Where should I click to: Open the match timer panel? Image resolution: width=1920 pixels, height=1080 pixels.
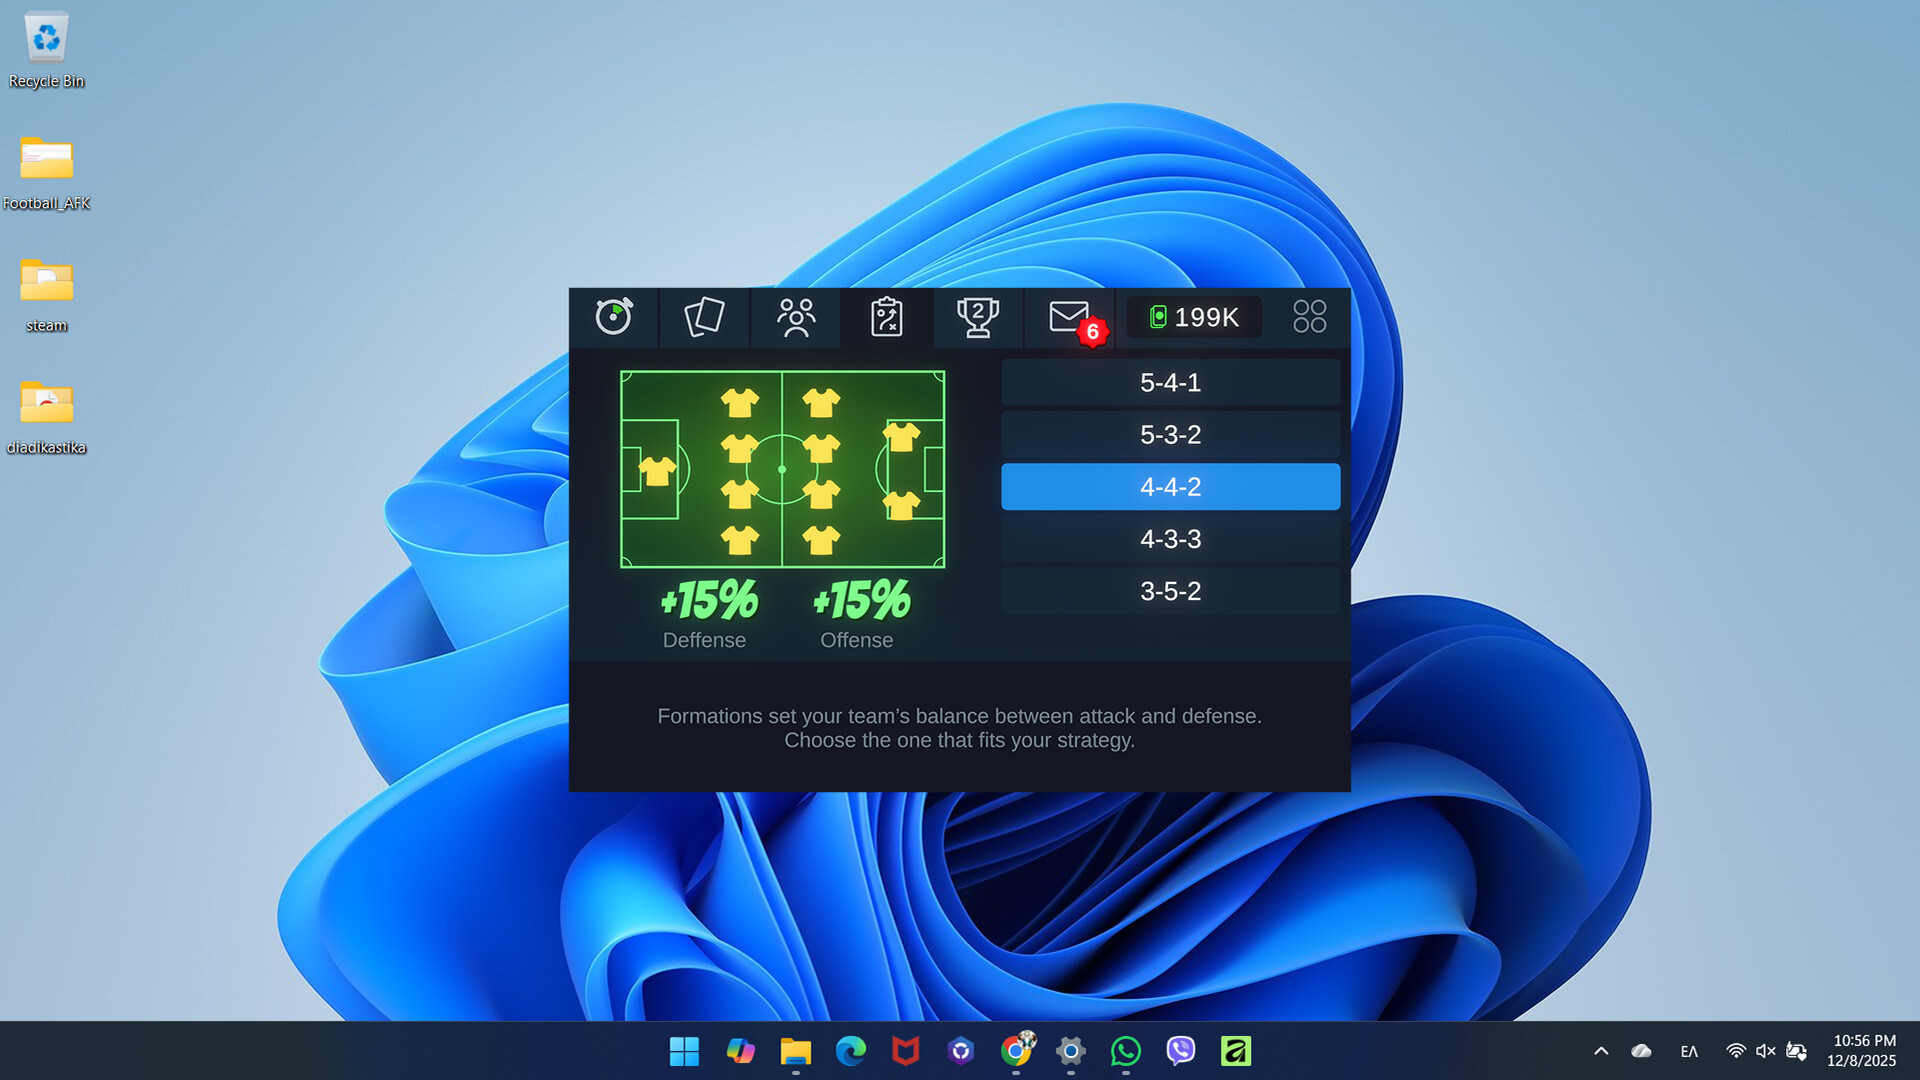click(x=614, y=317)
